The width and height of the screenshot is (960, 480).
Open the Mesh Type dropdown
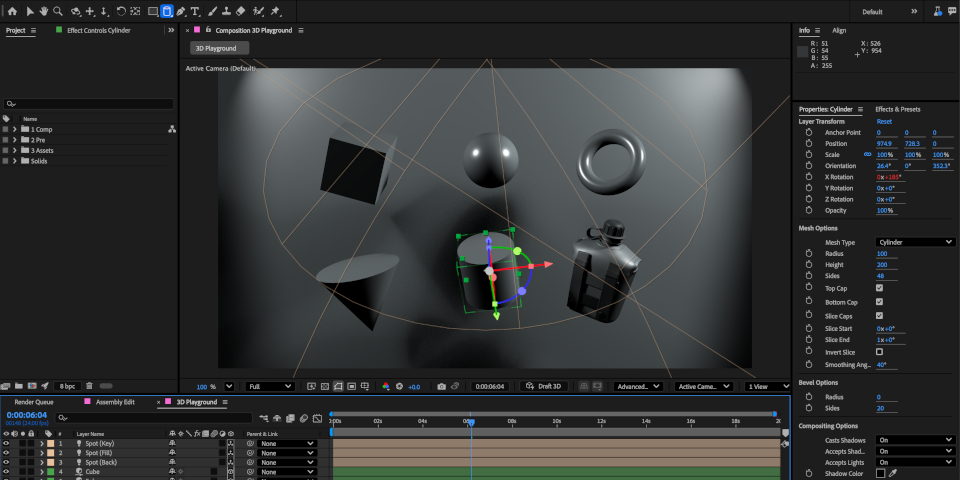point(915,242)
